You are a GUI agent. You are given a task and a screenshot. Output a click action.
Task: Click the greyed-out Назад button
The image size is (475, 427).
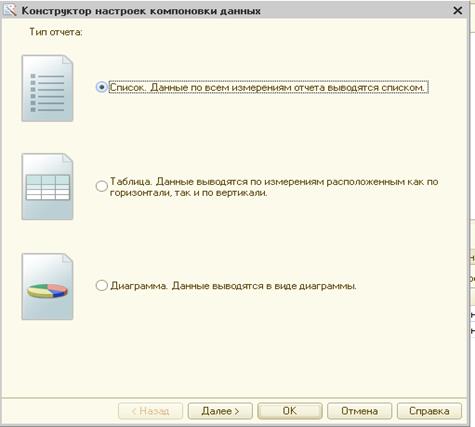tap(150, 411)
